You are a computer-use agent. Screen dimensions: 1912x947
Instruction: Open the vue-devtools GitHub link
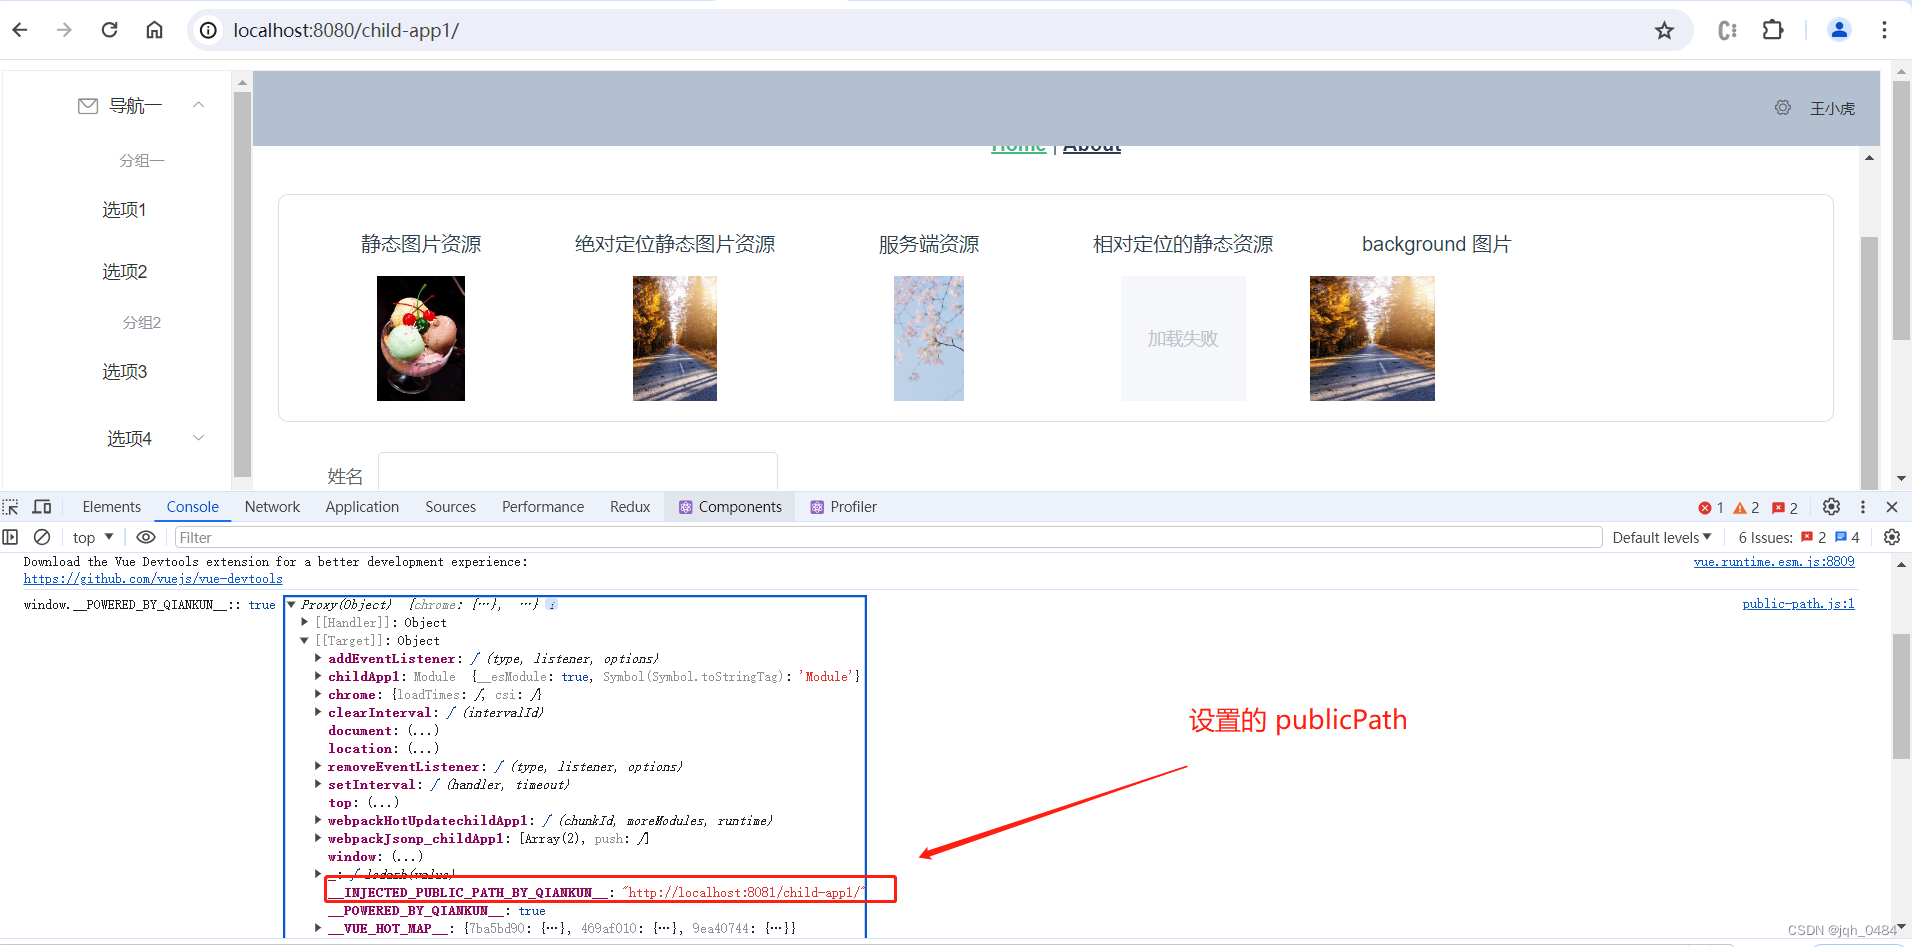(x=152, y=578)
